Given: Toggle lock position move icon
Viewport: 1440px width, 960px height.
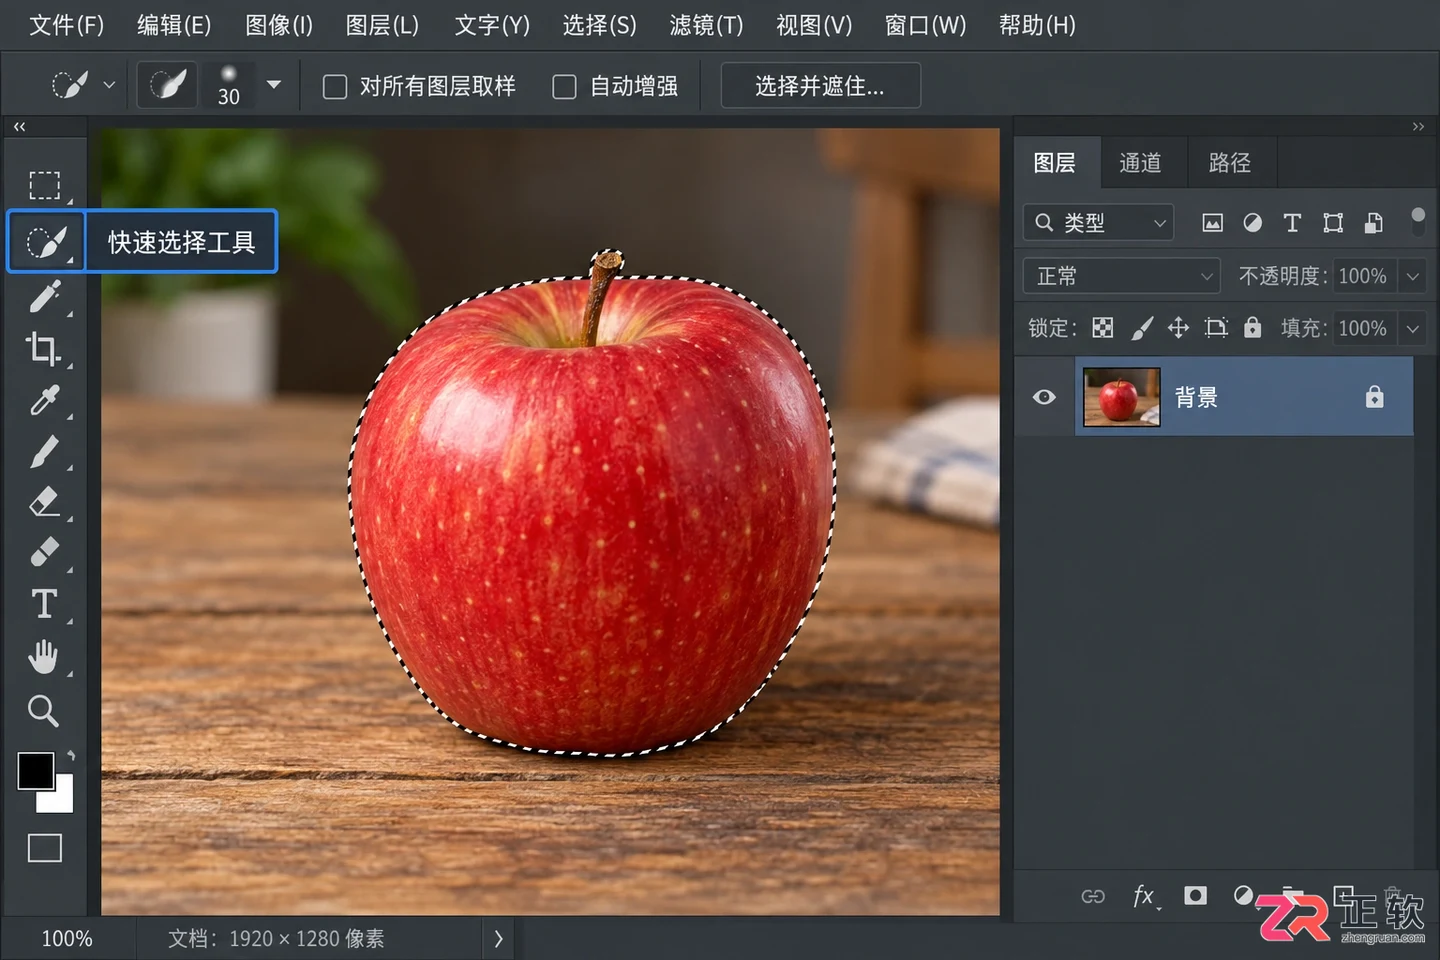Looking at the screenshot, I should pos(1179,328).
